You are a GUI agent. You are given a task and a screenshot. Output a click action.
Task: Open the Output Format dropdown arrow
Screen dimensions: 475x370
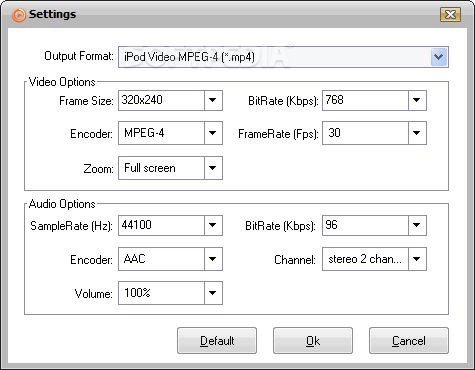point(438,57)
